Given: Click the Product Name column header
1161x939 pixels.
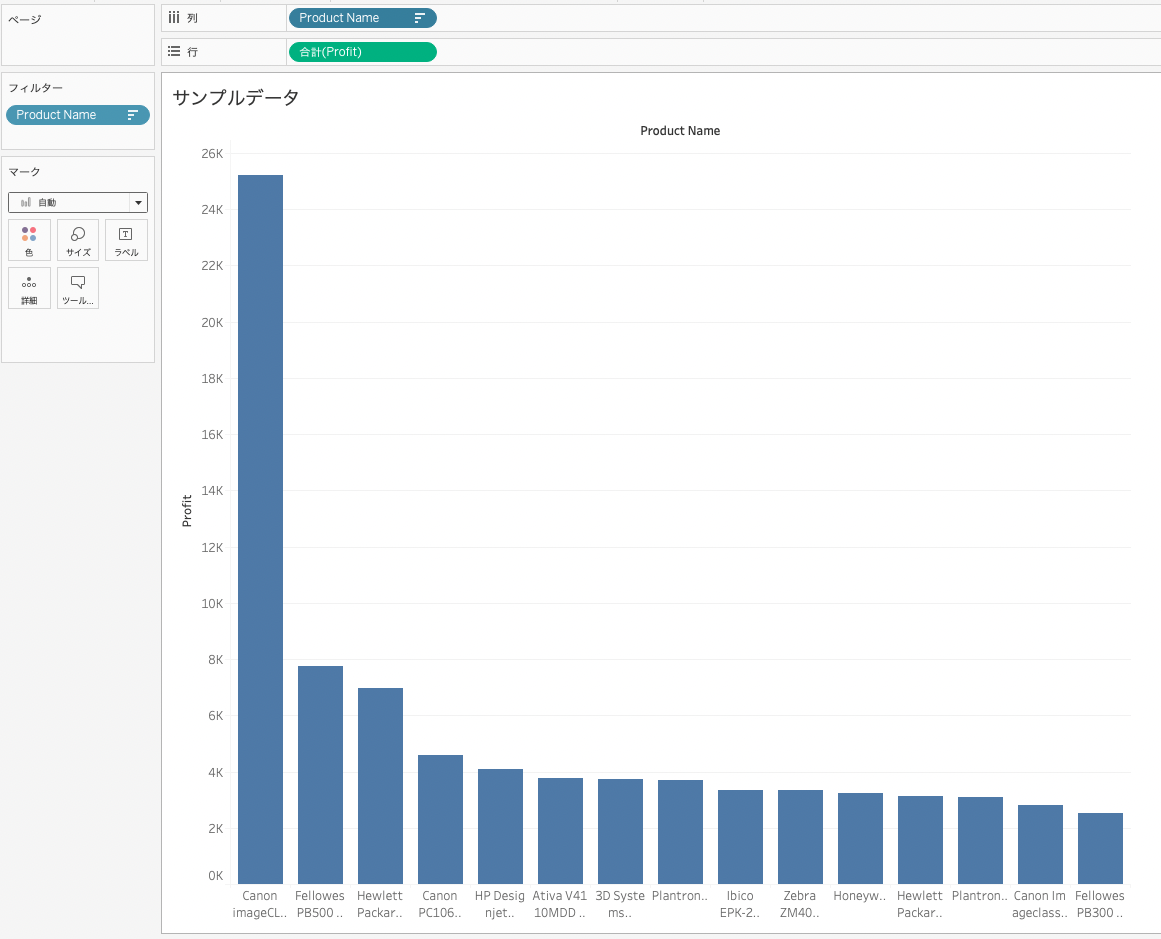Looking at the screenshot, I should tap(680, 130).
